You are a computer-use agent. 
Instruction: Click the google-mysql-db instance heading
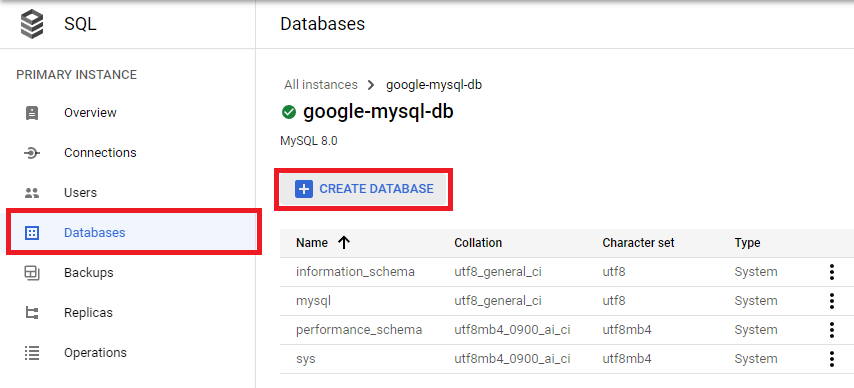point(379,112)
